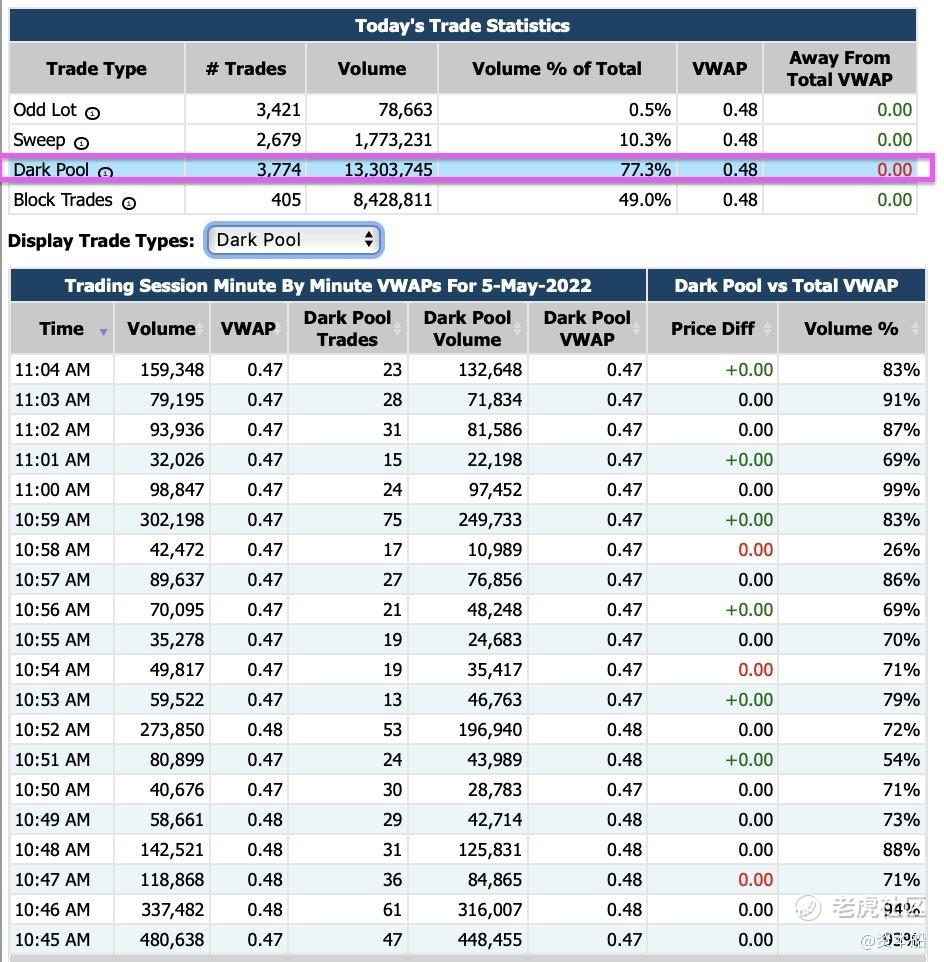Click the info icon next to Sweep
This screenshot has height=962, width=944.
[x=81, y=143]
